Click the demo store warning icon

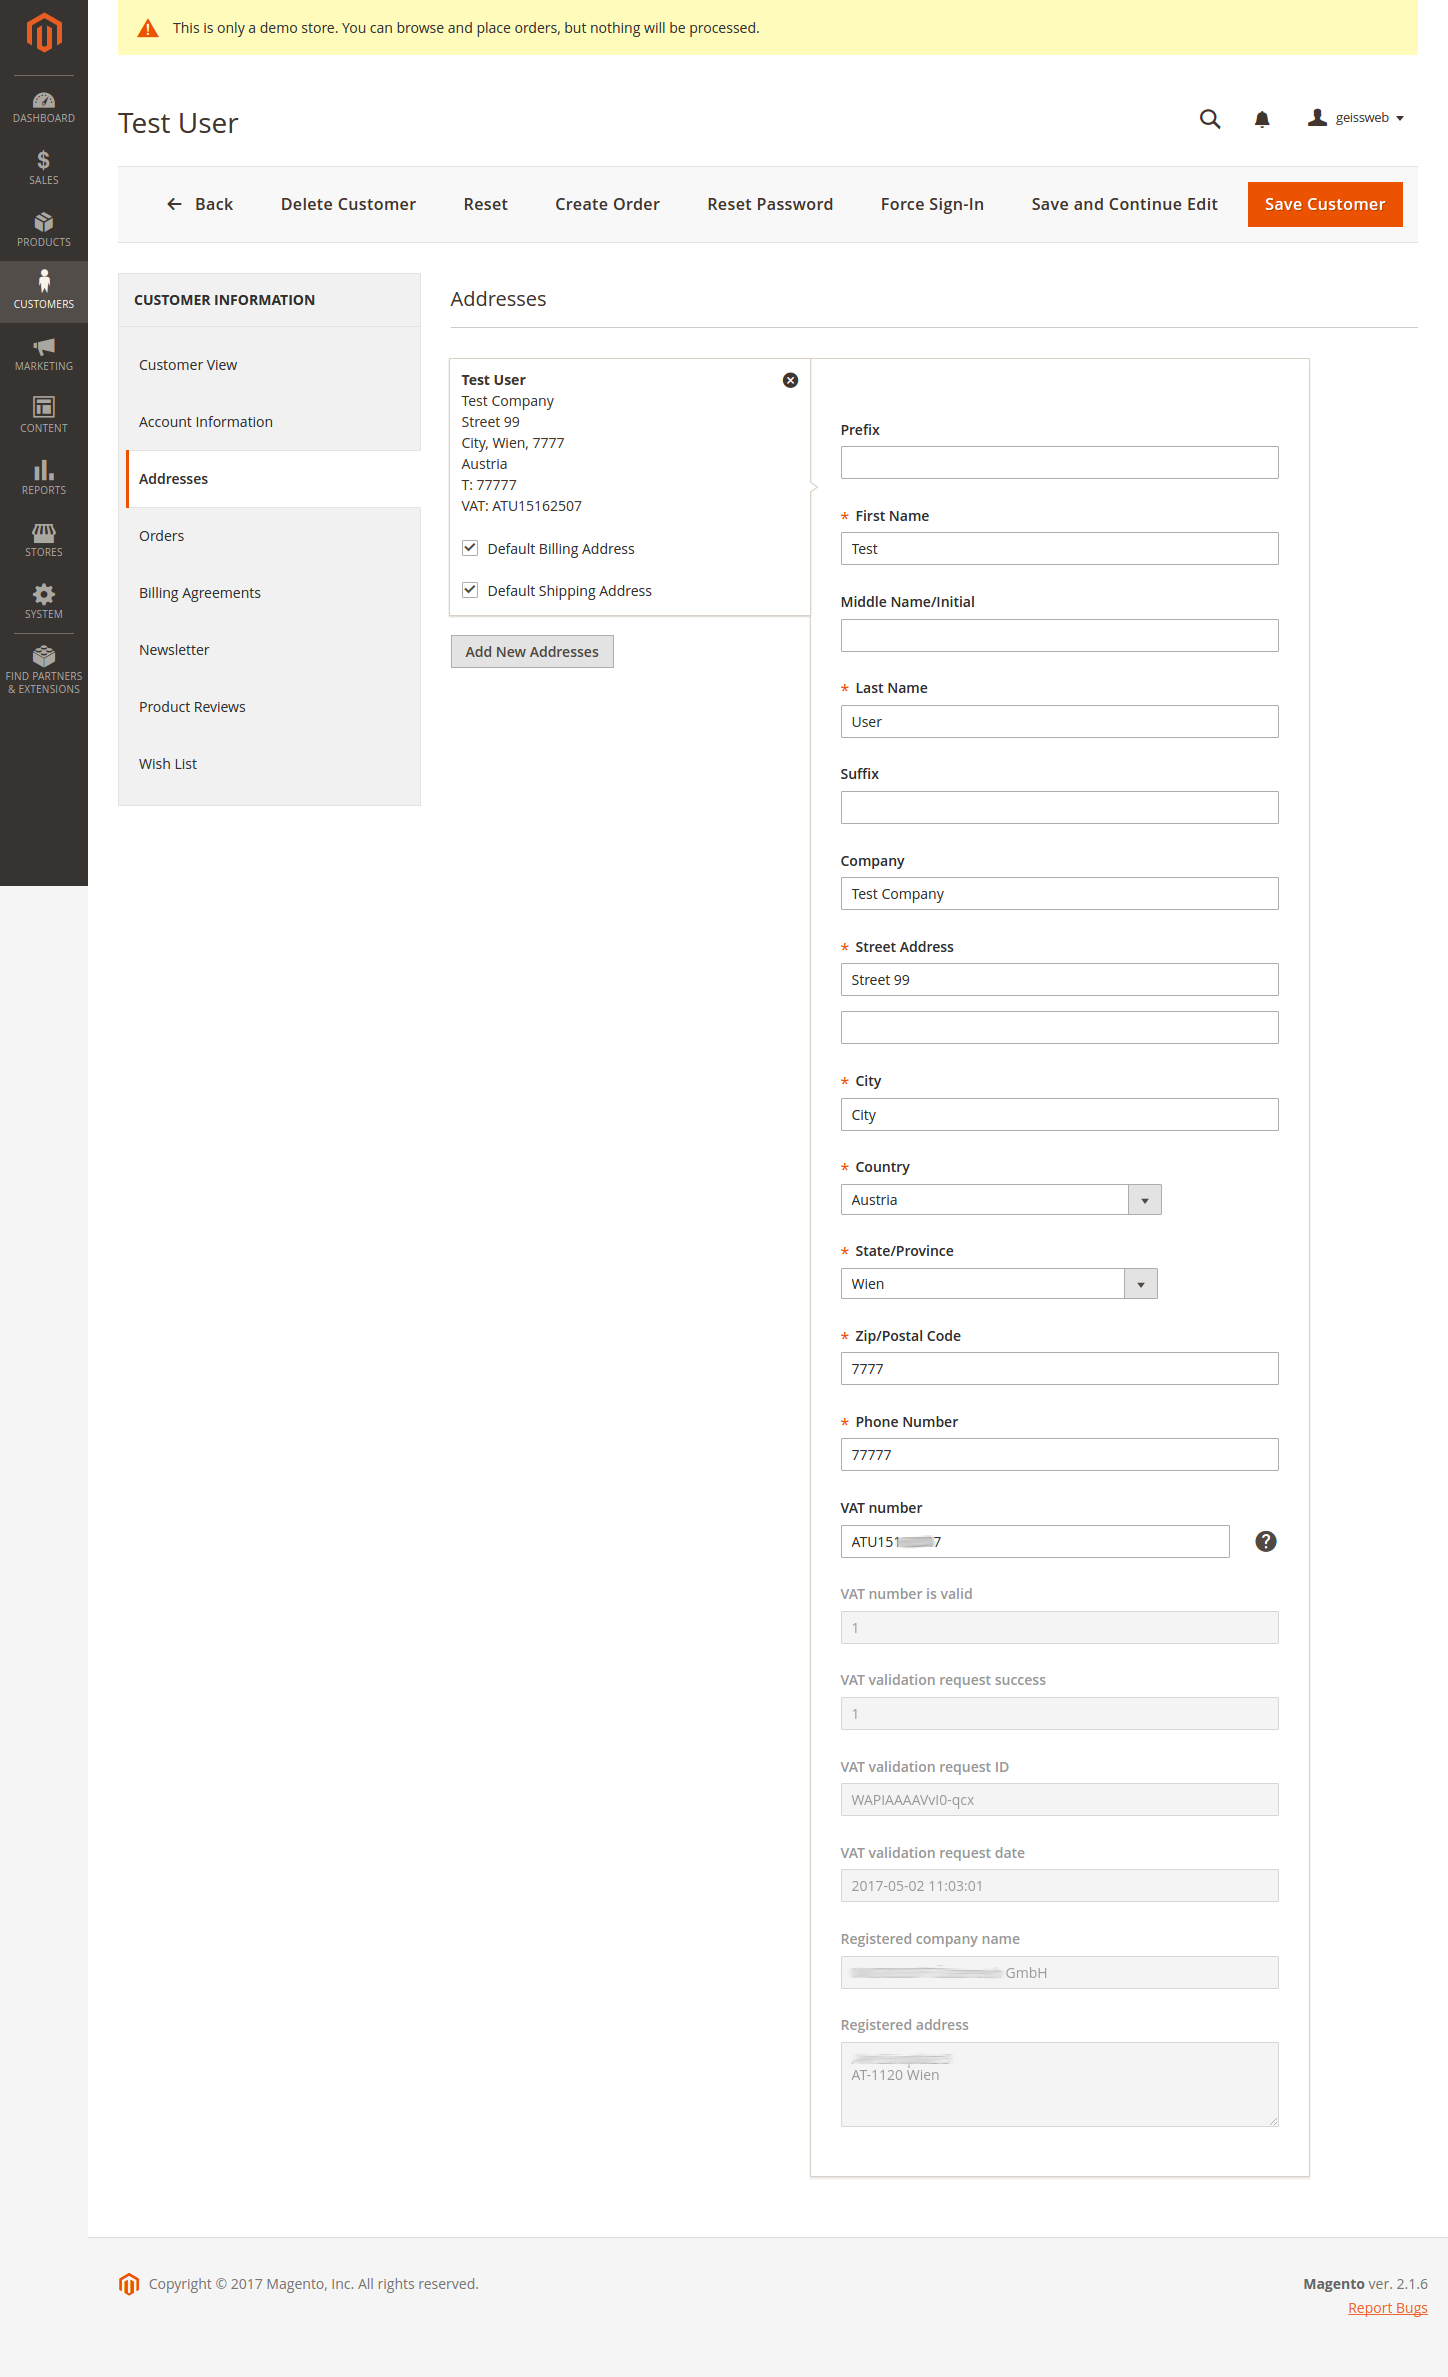(148, 28)
